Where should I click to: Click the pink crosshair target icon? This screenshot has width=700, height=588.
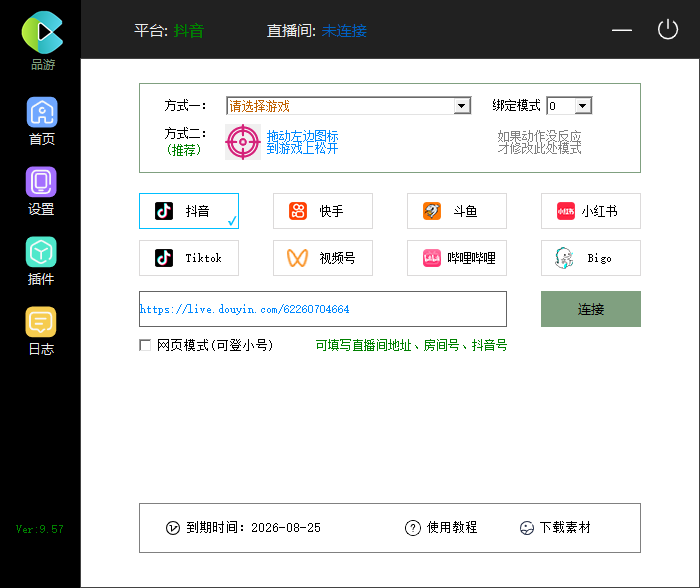pyautogui.click(x=243, y=142)
